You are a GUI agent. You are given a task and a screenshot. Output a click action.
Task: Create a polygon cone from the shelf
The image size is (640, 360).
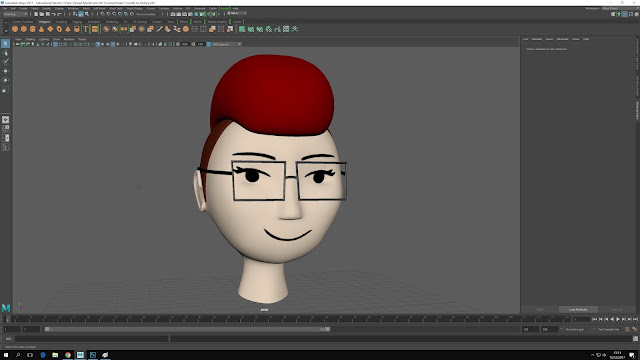(41, 29)
